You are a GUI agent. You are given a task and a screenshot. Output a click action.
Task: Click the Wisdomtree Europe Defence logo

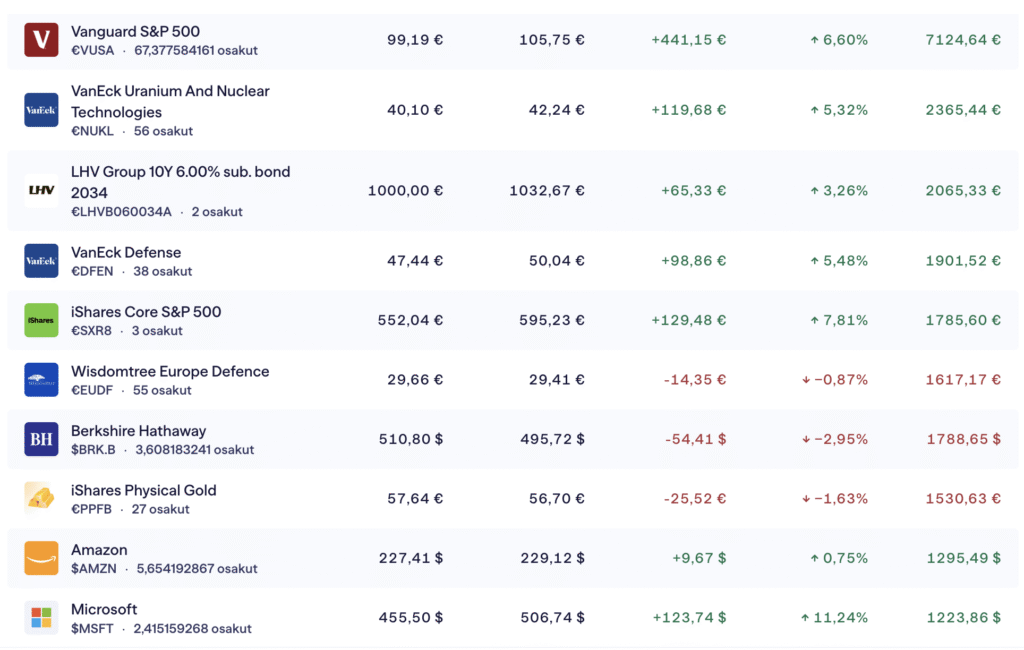(x=41, y=380)
